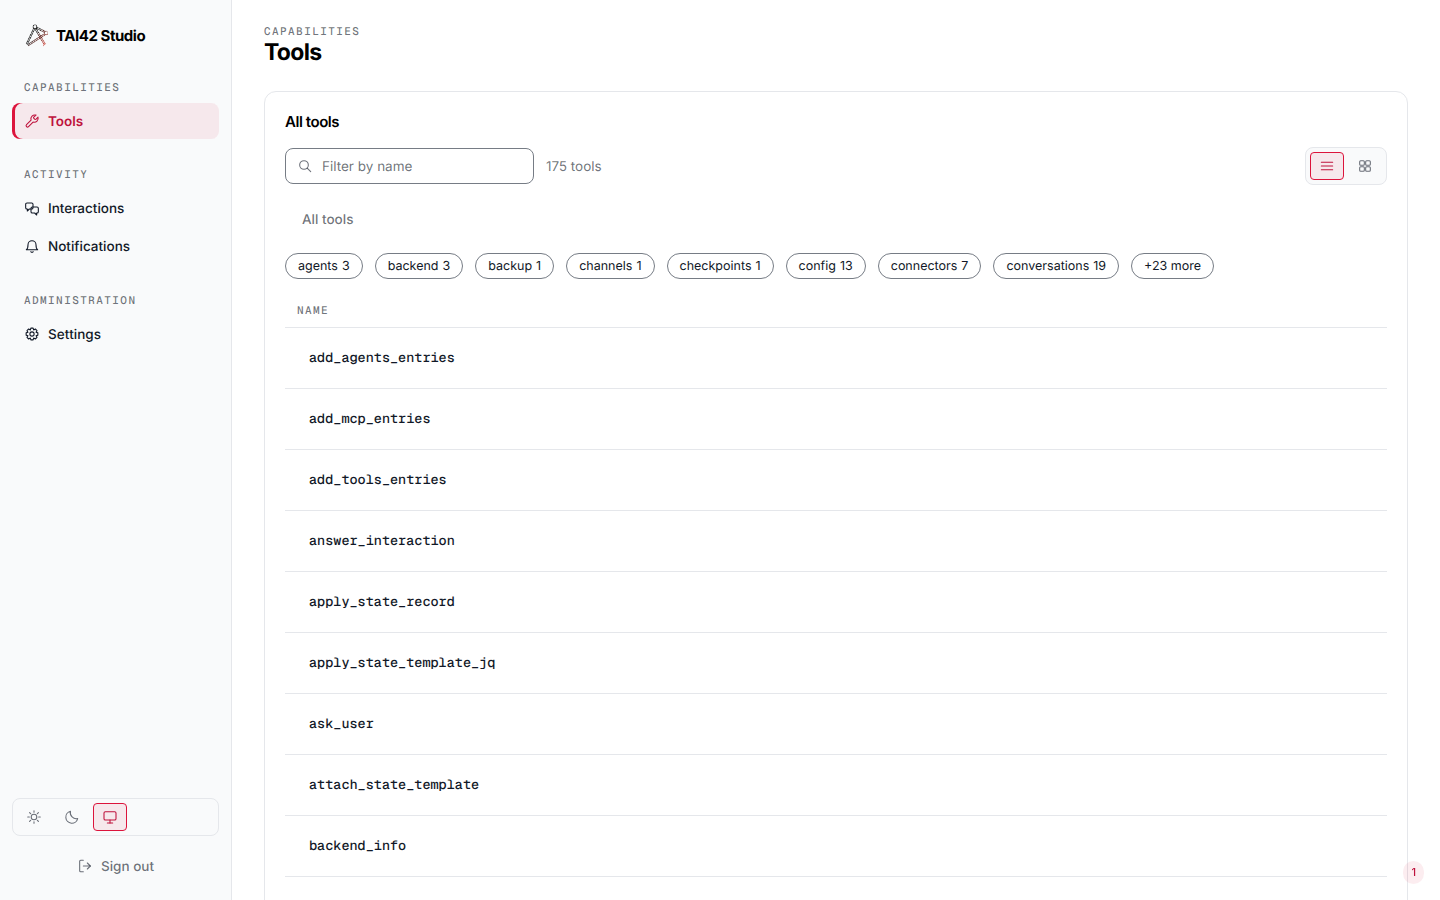Open the add_mcp_entries tool row
Screen dimensions: 1440x900
pyautogui.click(x=836, y=419)
